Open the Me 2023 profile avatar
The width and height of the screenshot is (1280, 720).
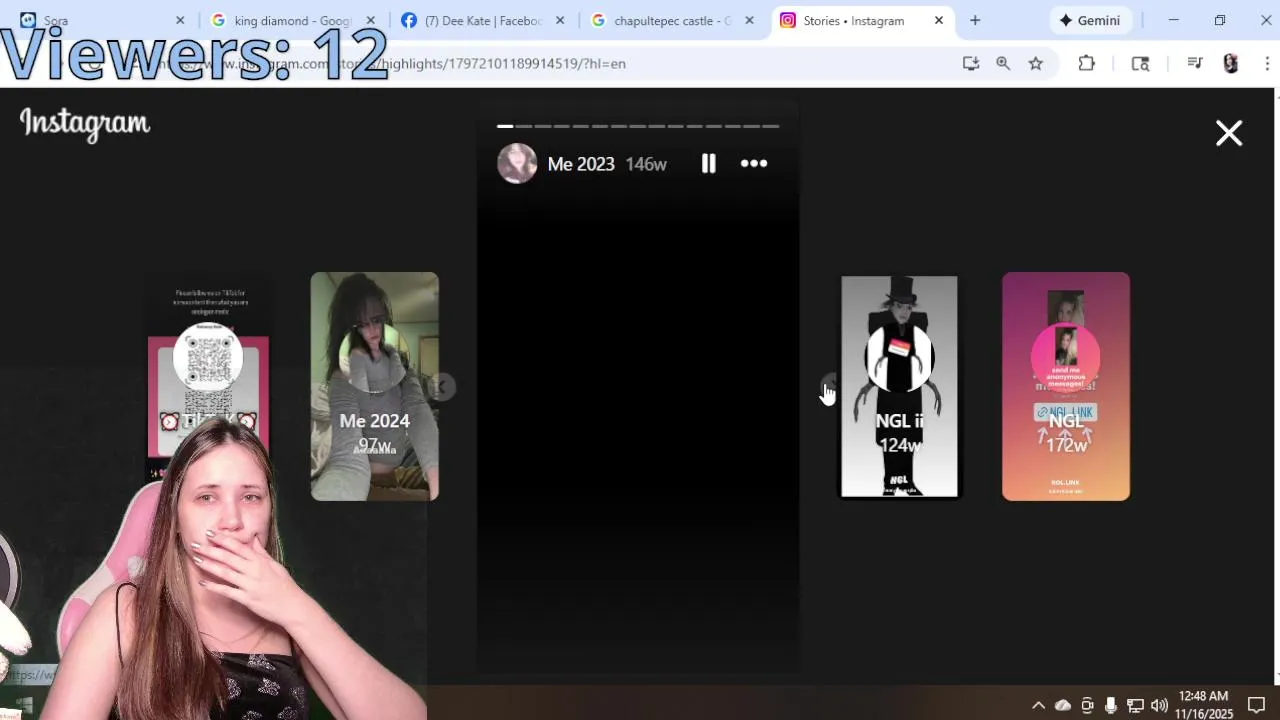pyautogui.click(x=517, y=163)
